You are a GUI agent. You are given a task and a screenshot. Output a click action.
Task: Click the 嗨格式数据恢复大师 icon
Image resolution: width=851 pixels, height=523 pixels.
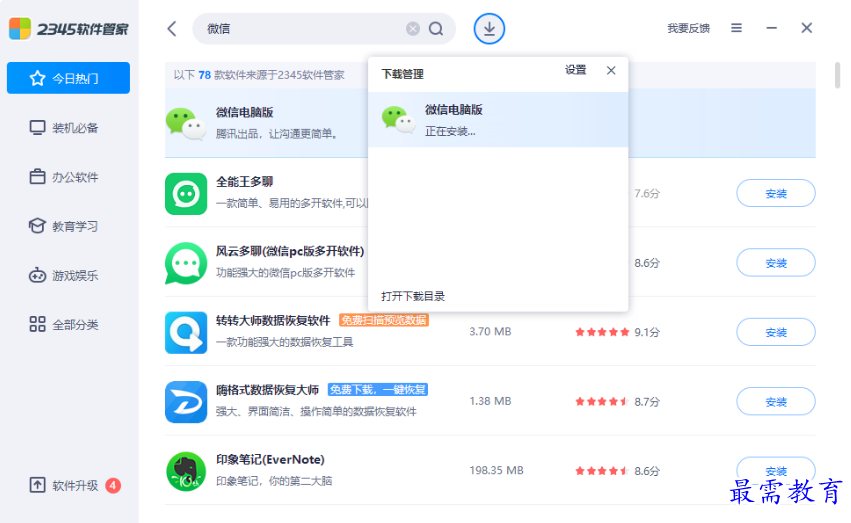(186, 402)
